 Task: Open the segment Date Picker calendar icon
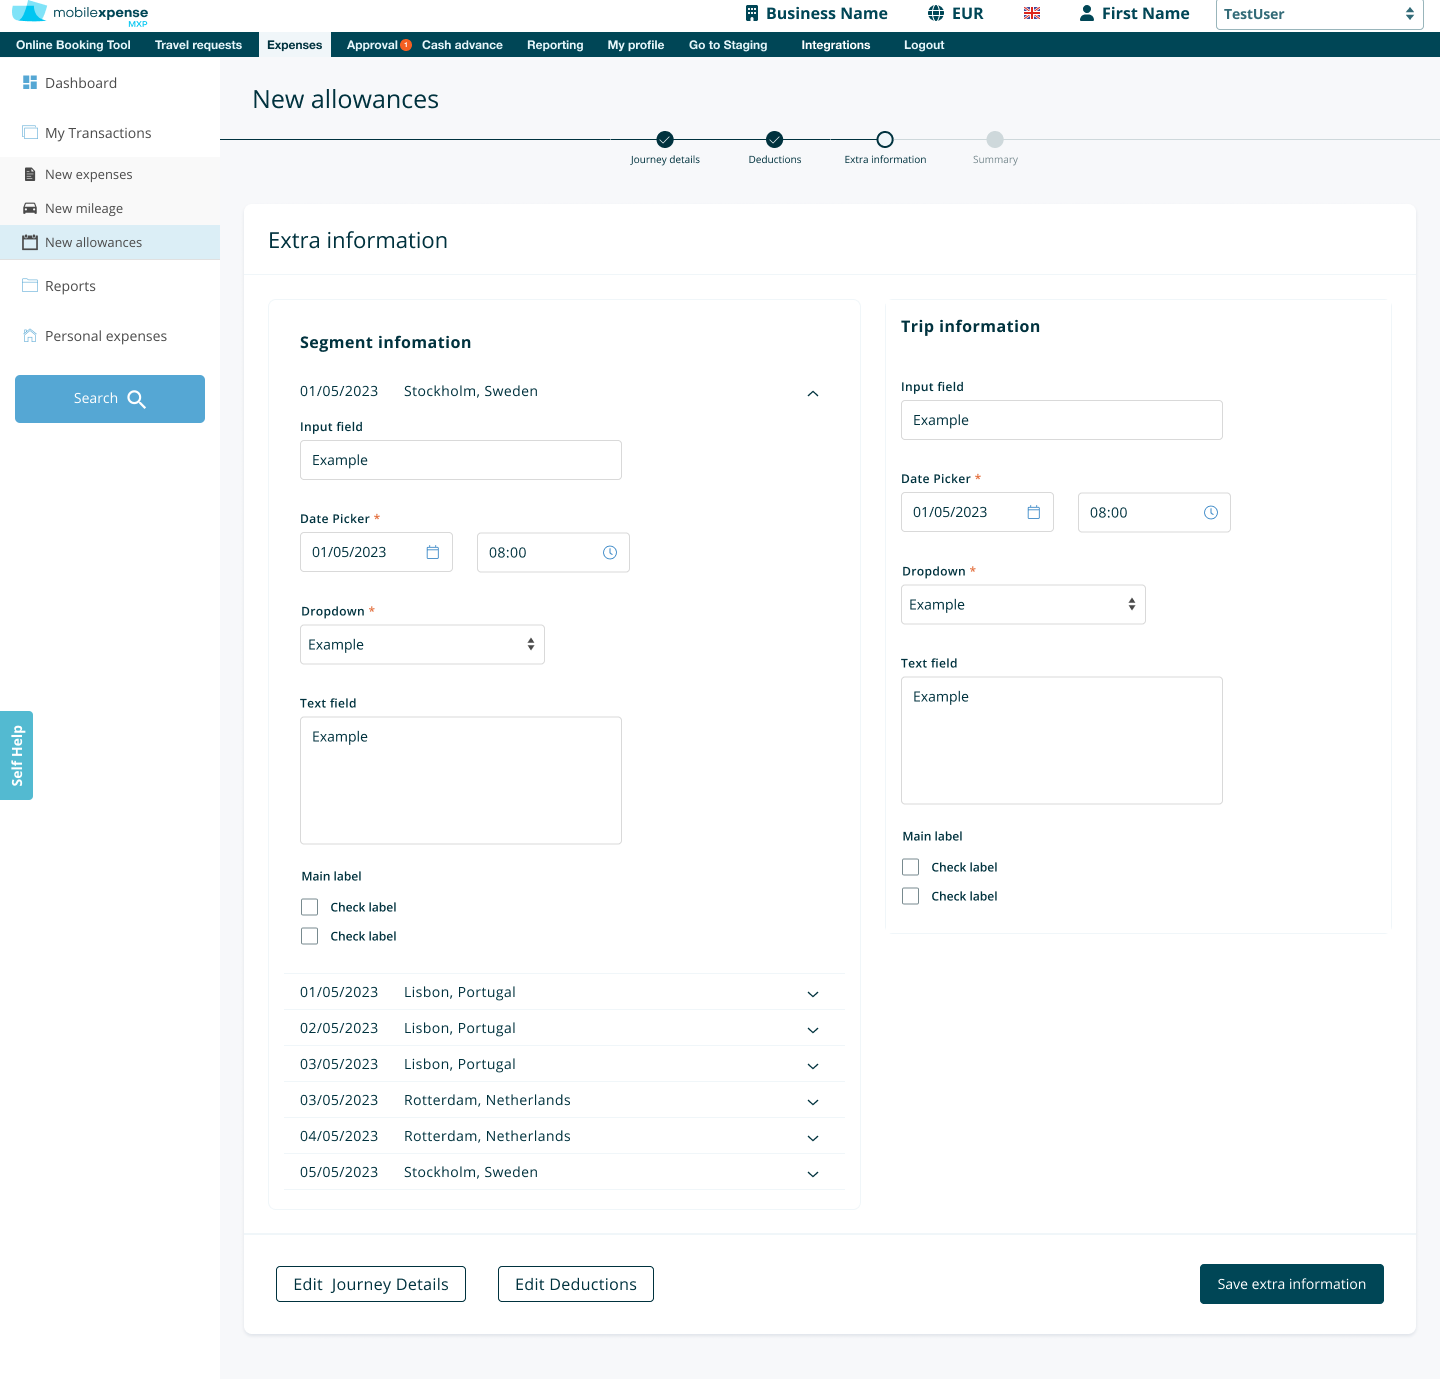pos(432,551)
